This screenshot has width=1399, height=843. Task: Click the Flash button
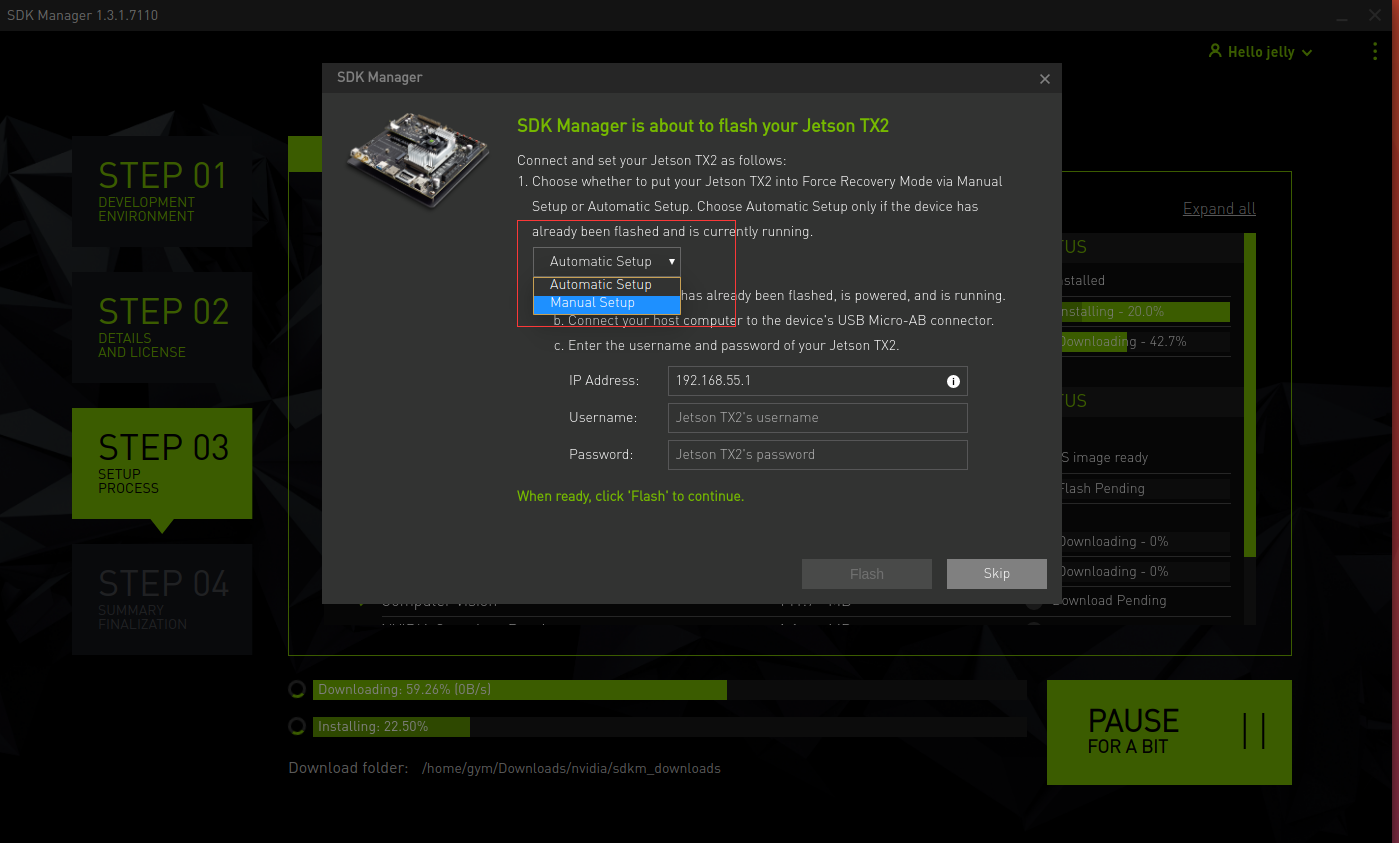tap(867, 574)
